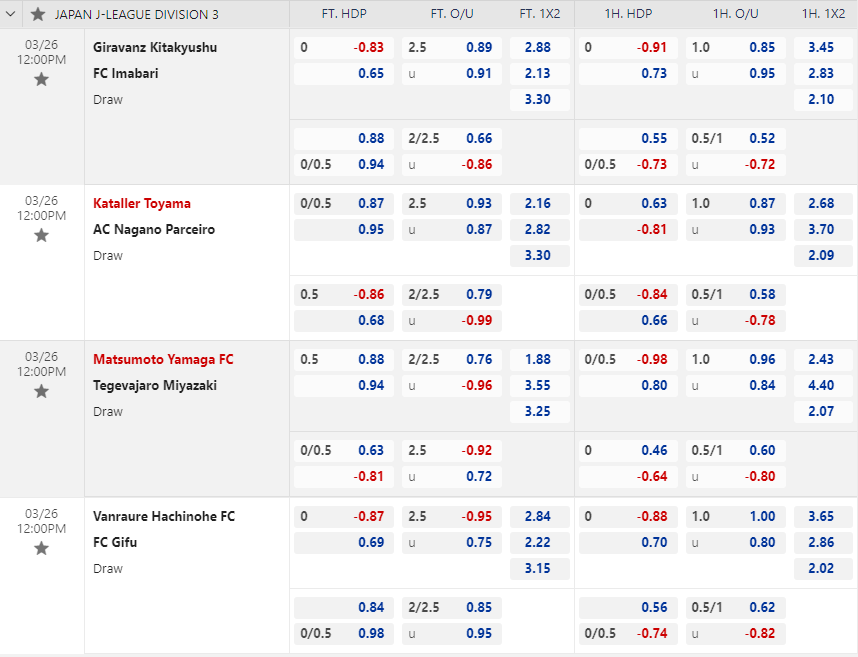Select FC Gifu full-time handicap odds 0.69
Viewport: 858px width, 657px height.
pos(344,543)
